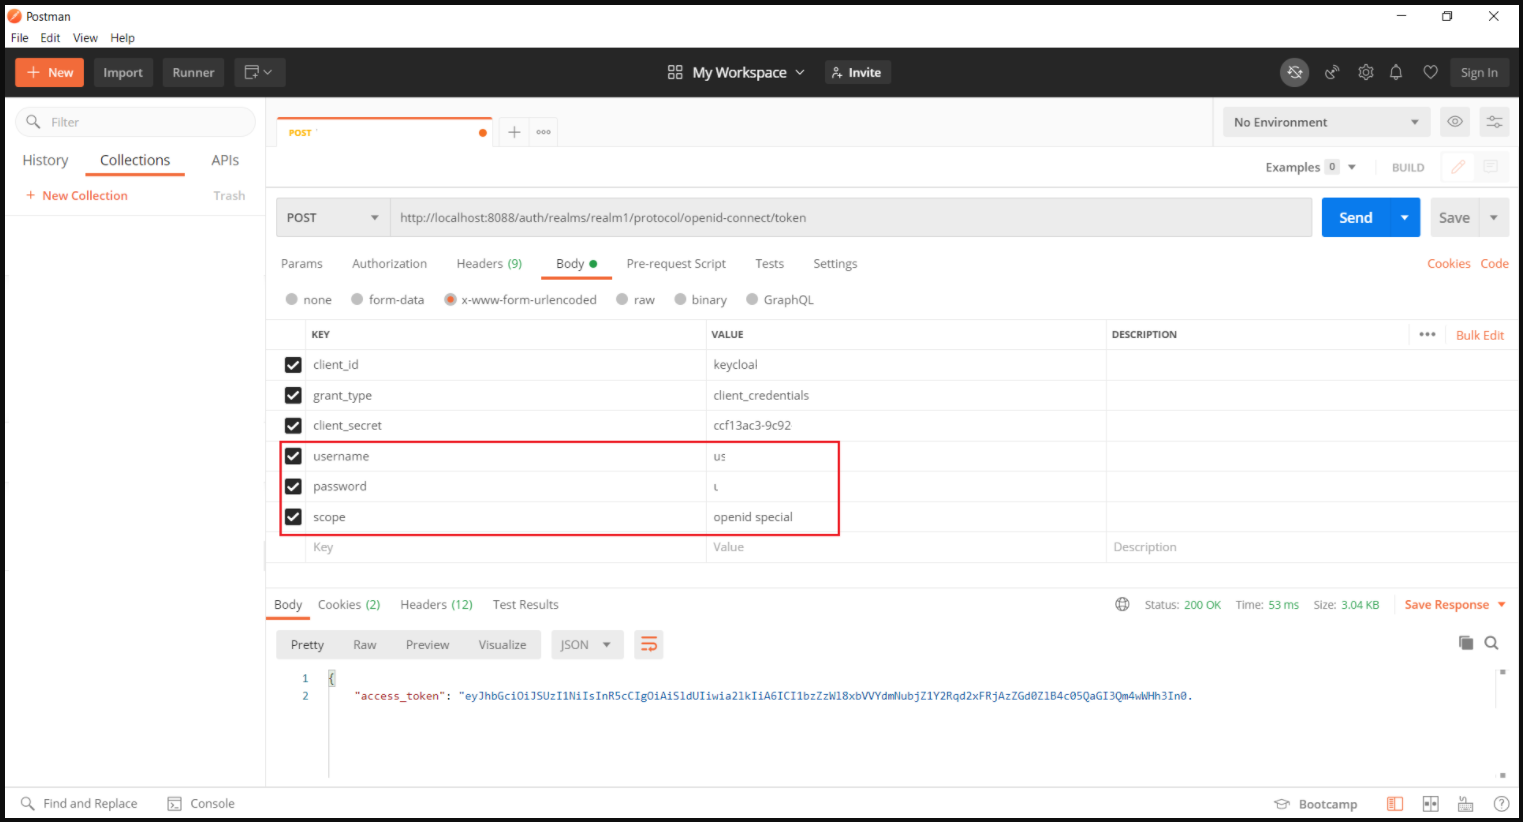Screen dimensions: 1523x822
Task: Open Bootcamp in status bar
Action: [1315, 804]
